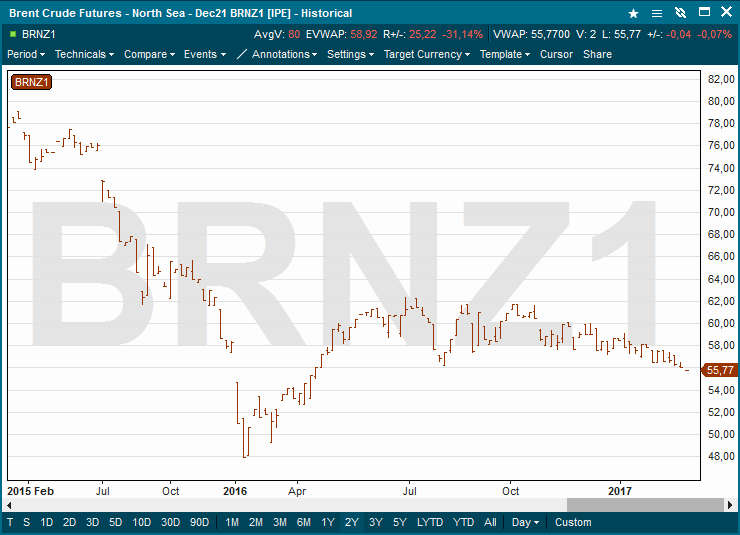The image size is (740, 535).
Task: Click the green BRNZ1 status square
Action: 13,34
